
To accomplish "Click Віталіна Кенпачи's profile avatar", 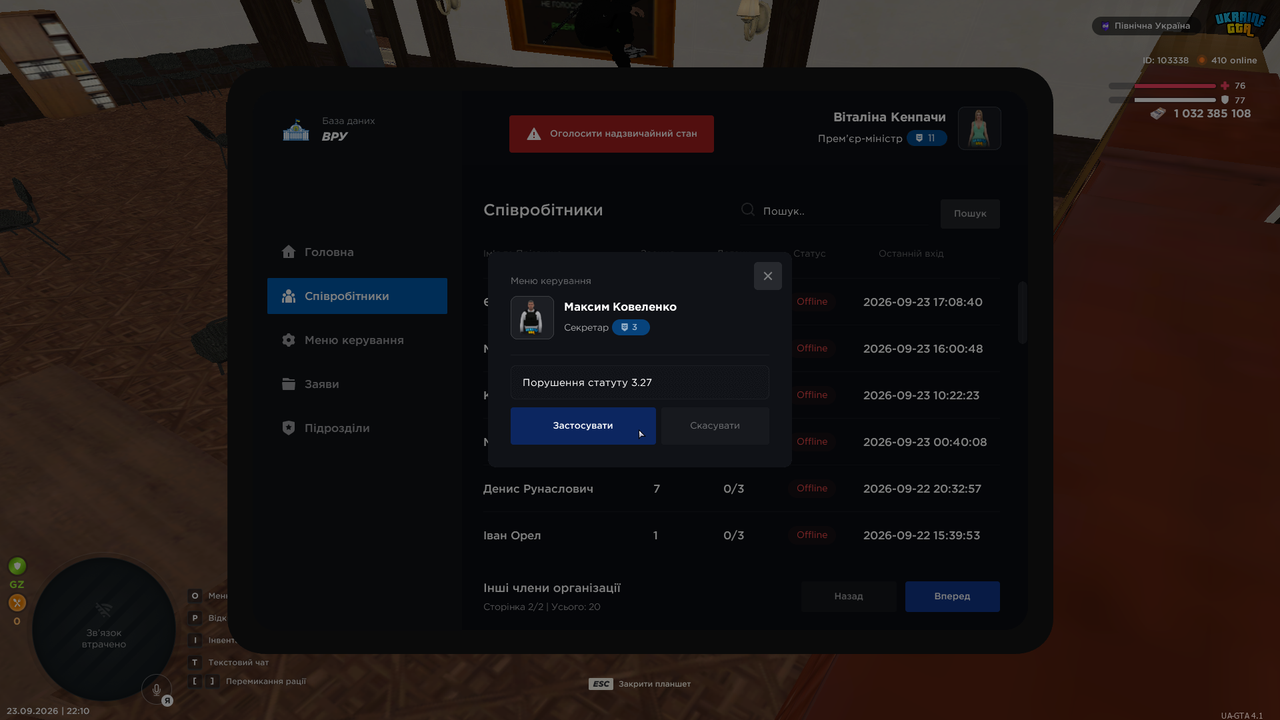I will (980, 128).
